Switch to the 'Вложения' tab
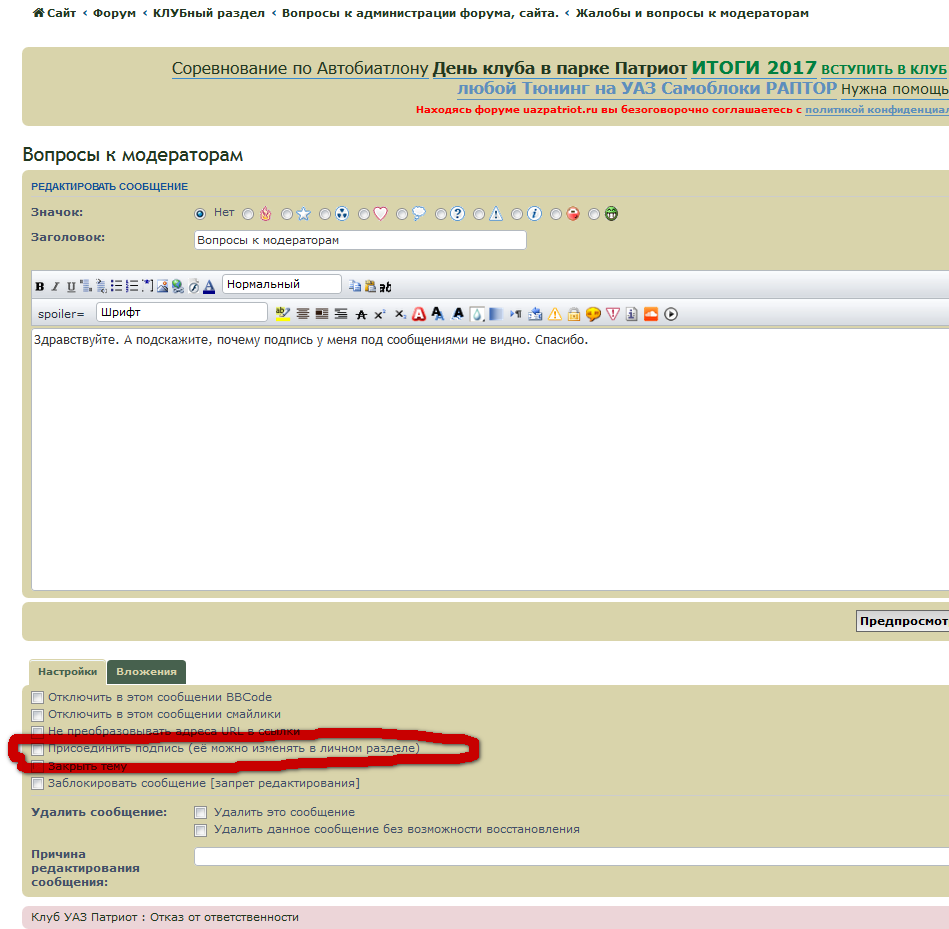The width and height of the screenshot is (949, 929). tap(146, 672)
